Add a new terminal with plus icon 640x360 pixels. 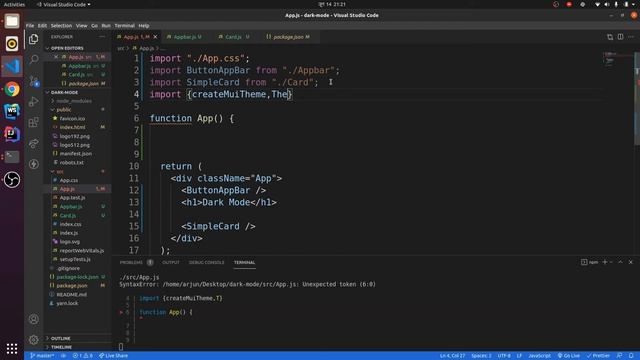click(605, 262)
